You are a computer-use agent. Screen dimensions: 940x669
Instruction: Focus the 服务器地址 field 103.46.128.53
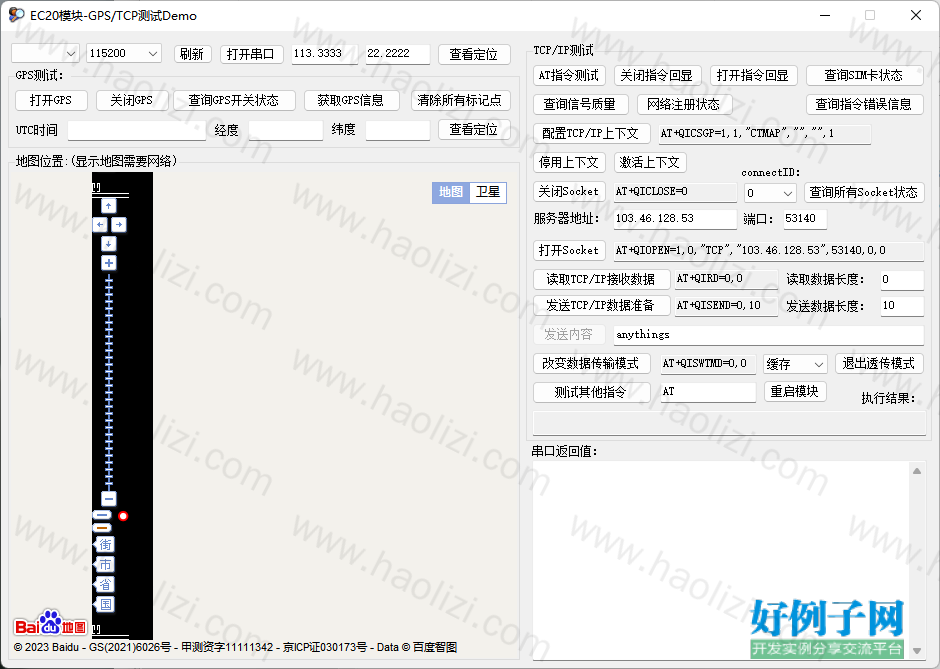coord(676,219)
